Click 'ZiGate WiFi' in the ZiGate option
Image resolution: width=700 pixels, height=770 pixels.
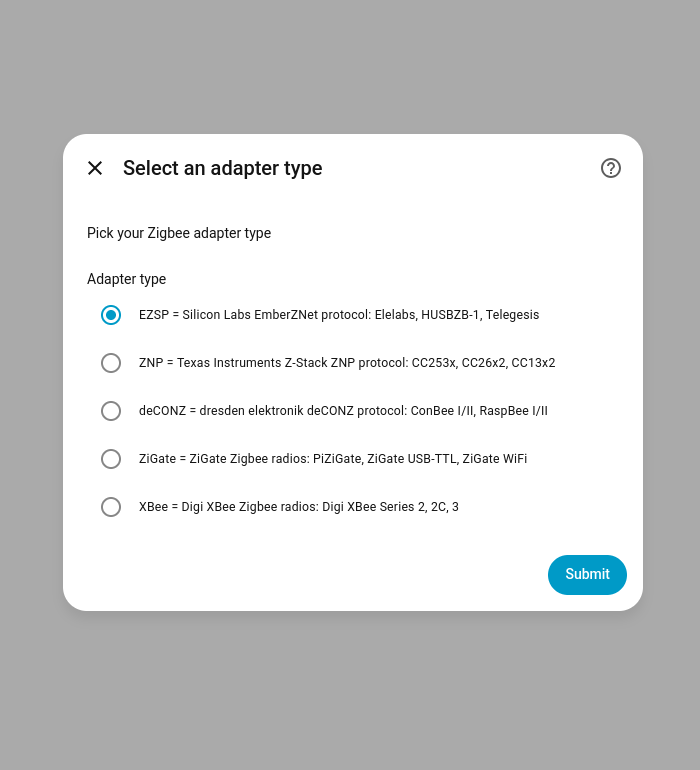(x=494, y=459)
